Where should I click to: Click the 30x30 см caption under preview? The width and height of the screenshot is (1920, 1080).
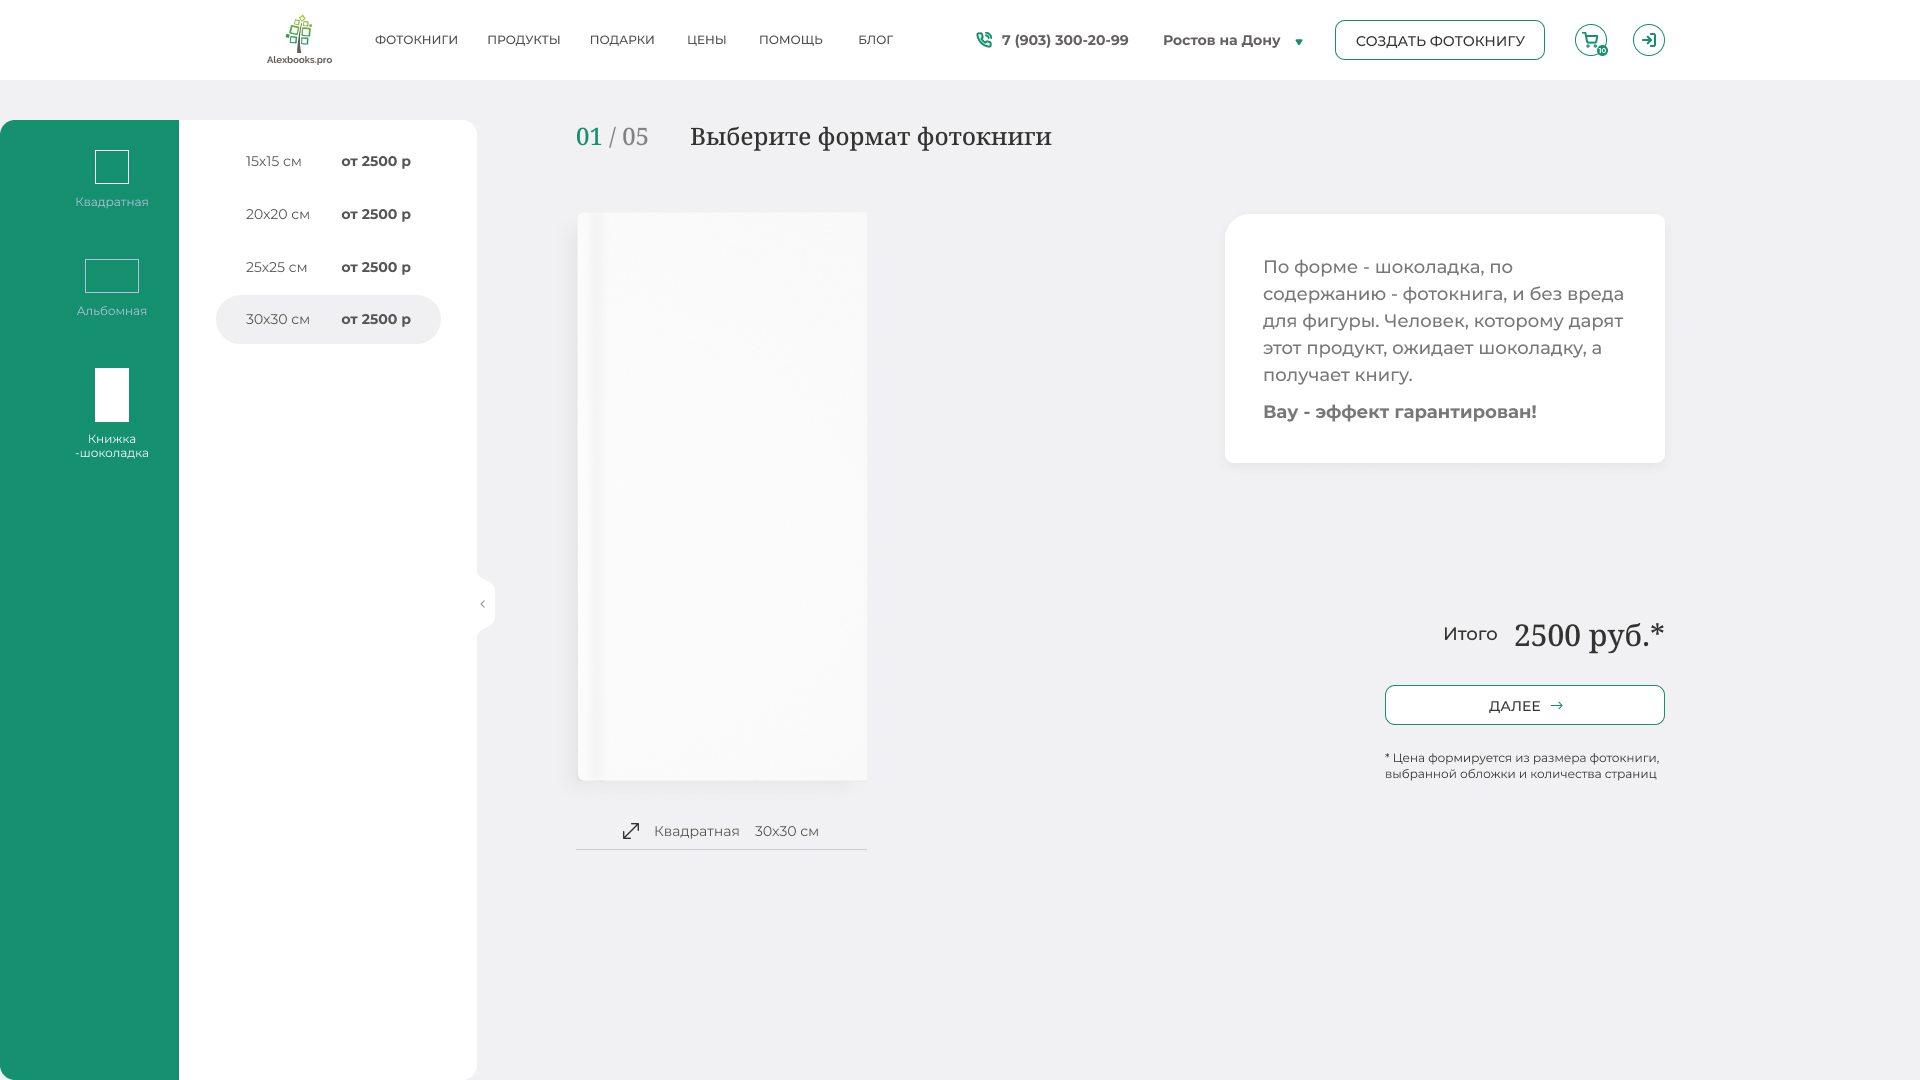(x=787, y=831)
